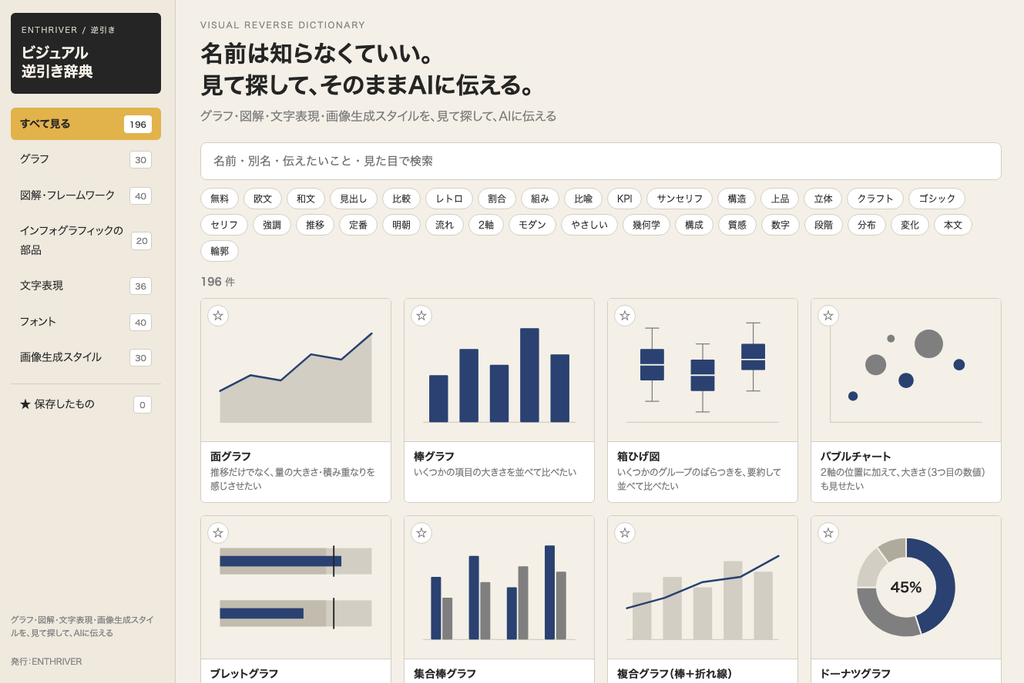Open the ドーナツグラフ 45% donut thumbnail
Viewport: 1024px width, 683px height.
pyautogui.click(x=906, y=588)
